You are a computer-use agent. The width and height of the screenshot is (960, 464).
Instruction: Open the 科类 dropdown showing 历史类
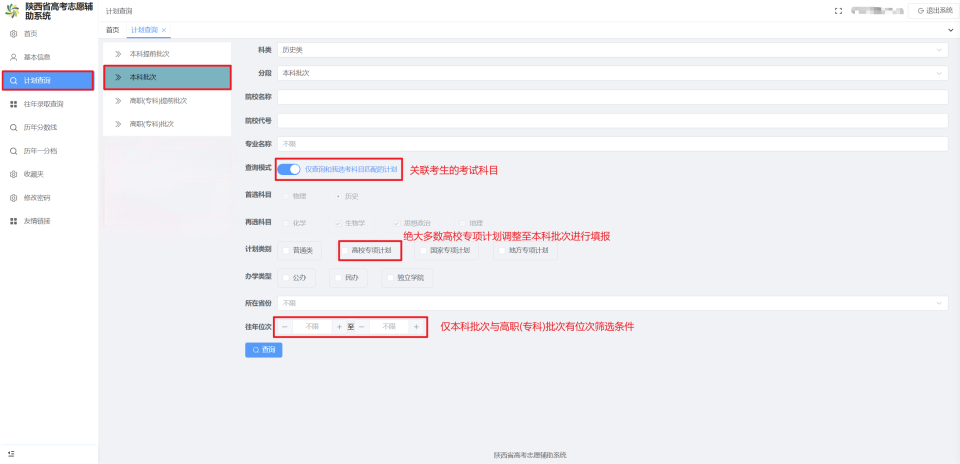coord(613,50)
